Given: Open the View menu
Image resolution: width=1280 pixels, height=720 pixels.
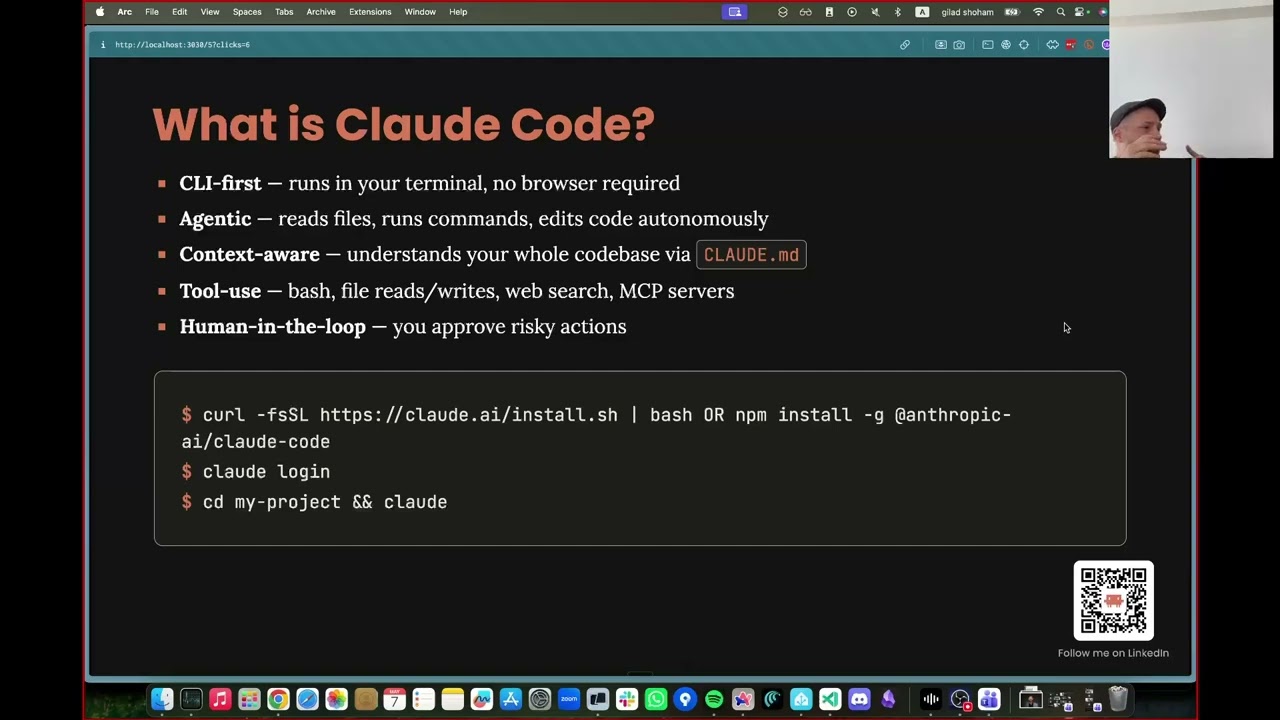Looking at the screenshot, I should [210, 12].
